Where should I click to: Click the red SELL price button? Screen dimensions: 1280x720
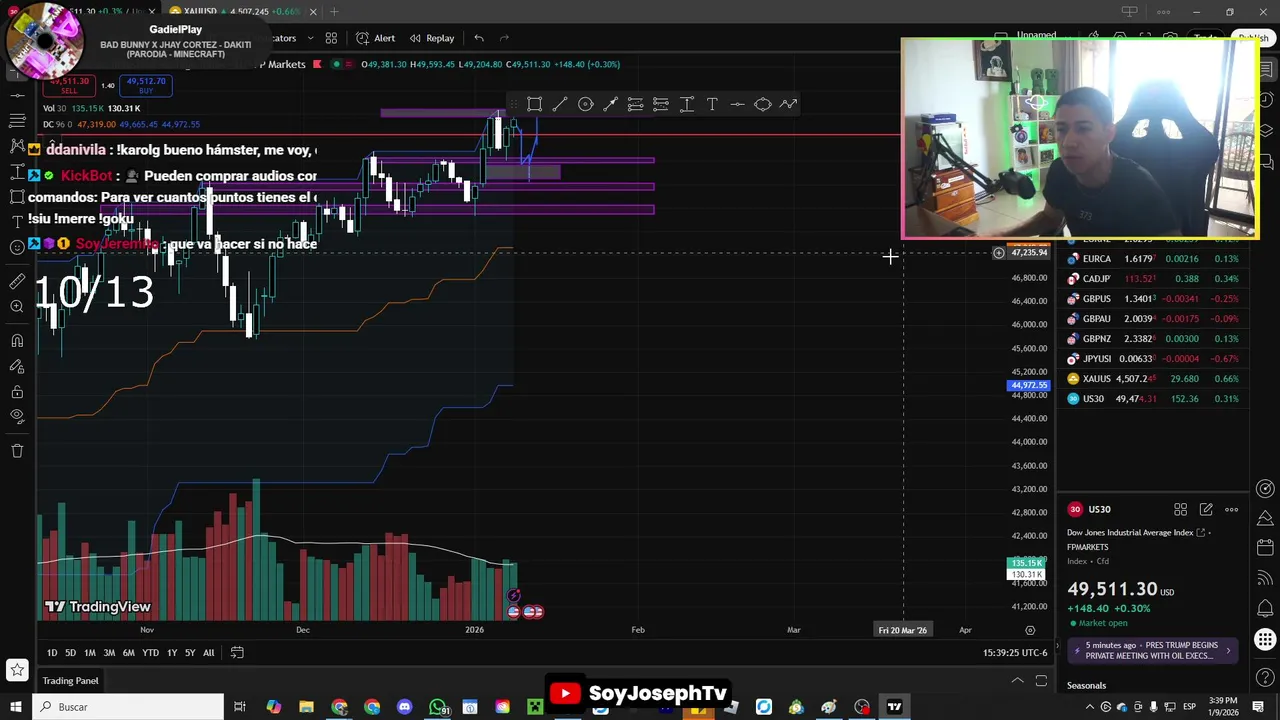(x=69, y=86)
